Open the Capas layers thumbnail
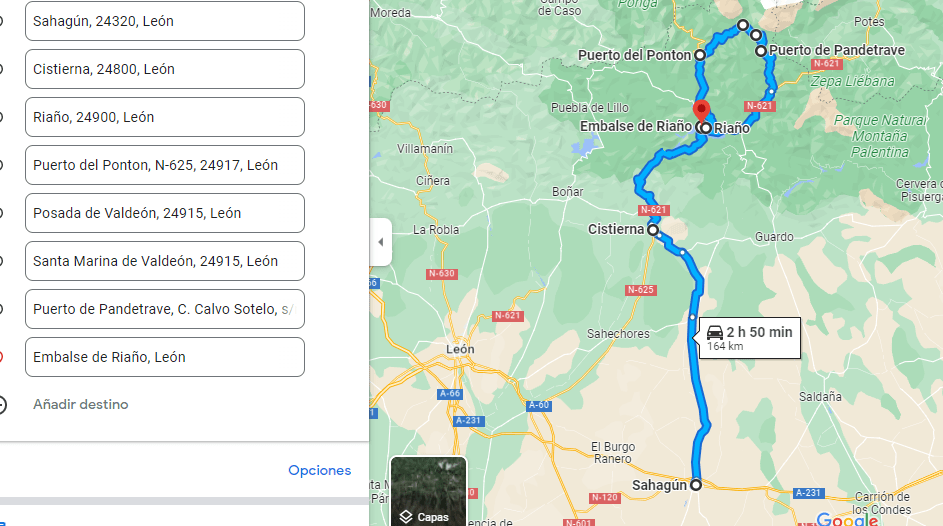Screen dimensions: 943x526 pos(428,492)
